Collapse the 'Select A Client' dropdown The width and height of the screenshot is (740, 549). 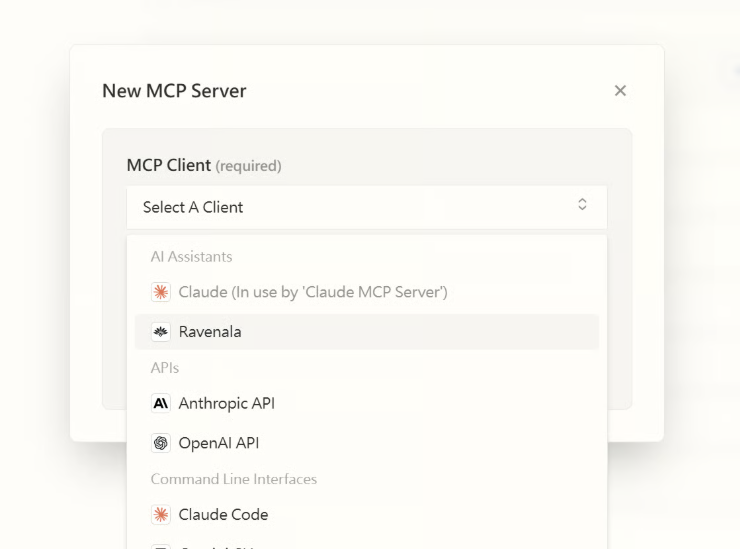tap(366, 207)
